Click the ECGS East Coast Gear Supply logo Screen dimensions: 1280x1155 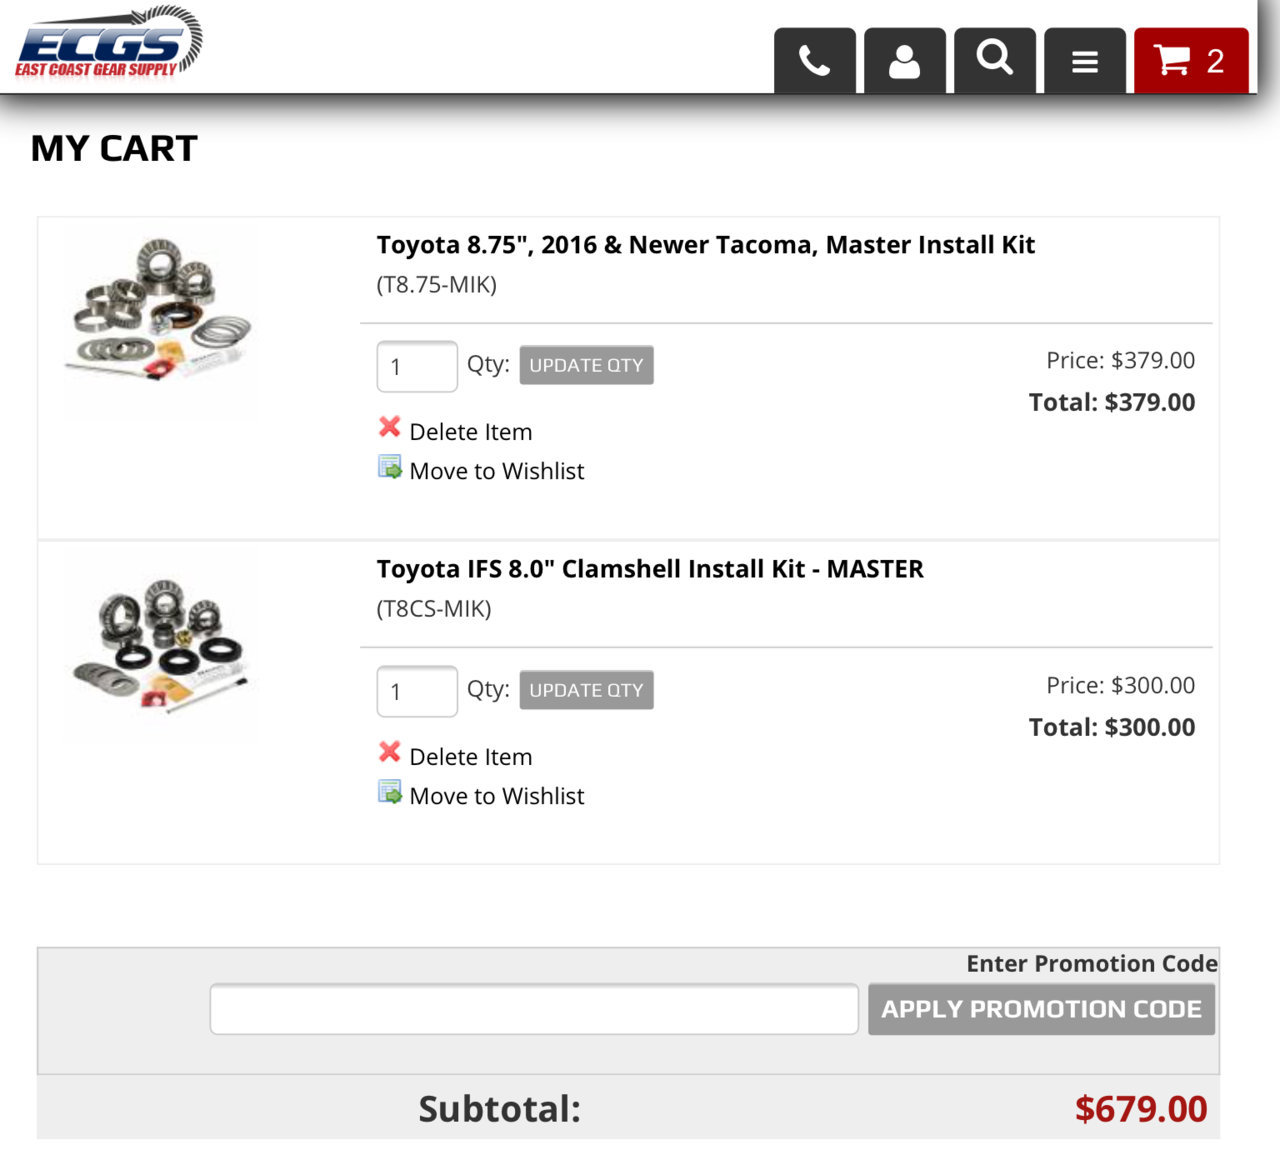coord(108,42)
